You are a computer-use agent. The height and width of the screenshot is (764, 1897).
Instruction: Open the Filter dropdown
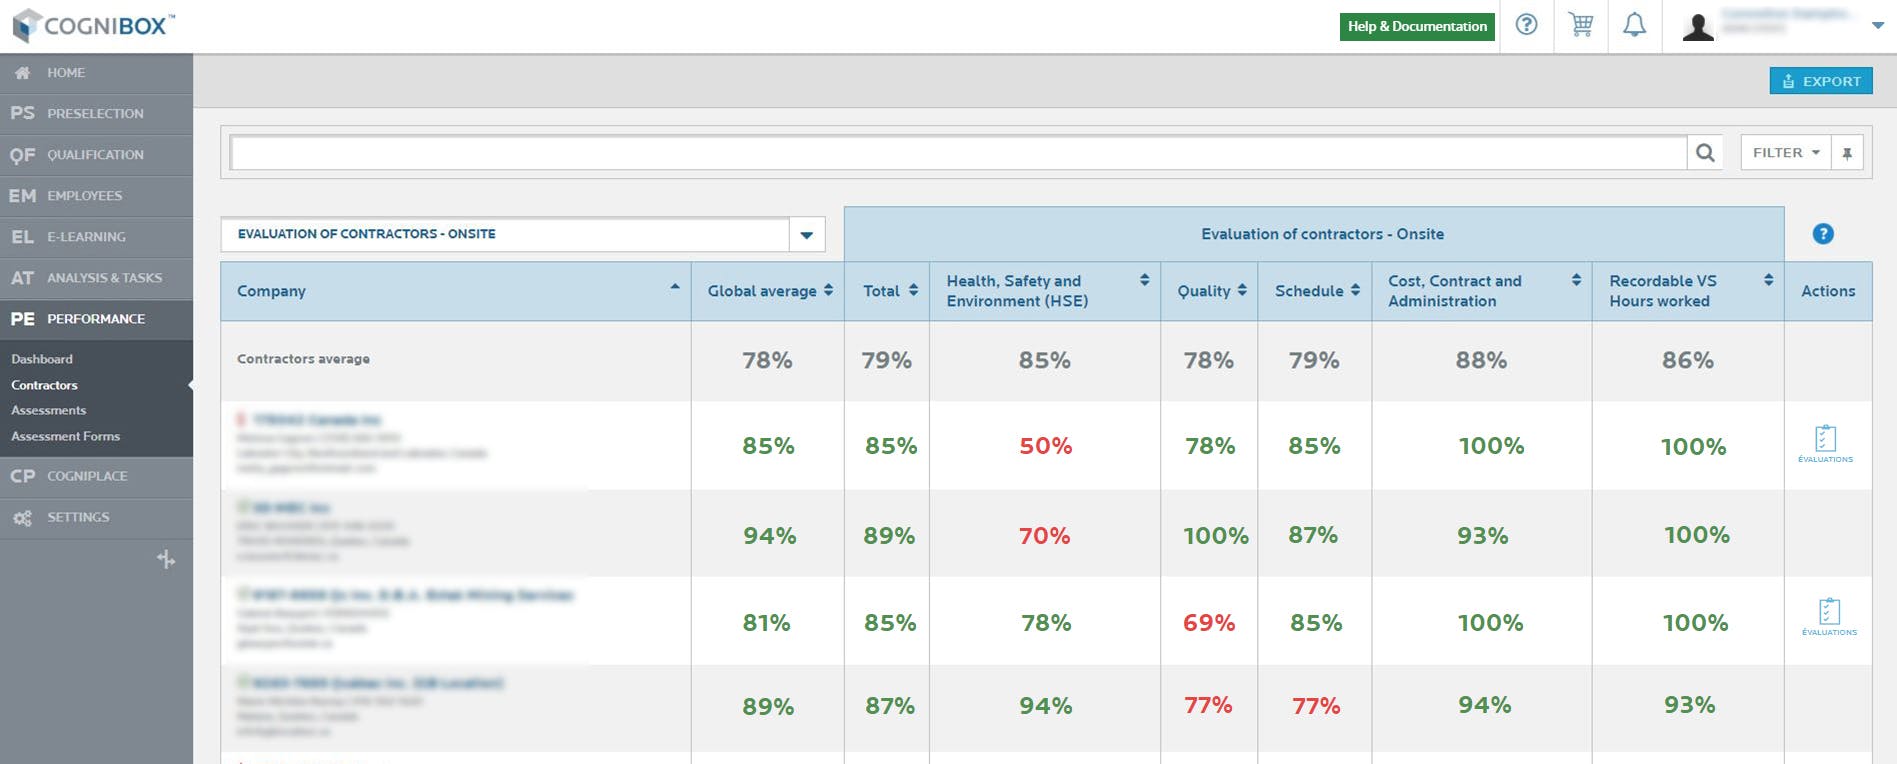pyautogui.click(x=1786, y=153)
